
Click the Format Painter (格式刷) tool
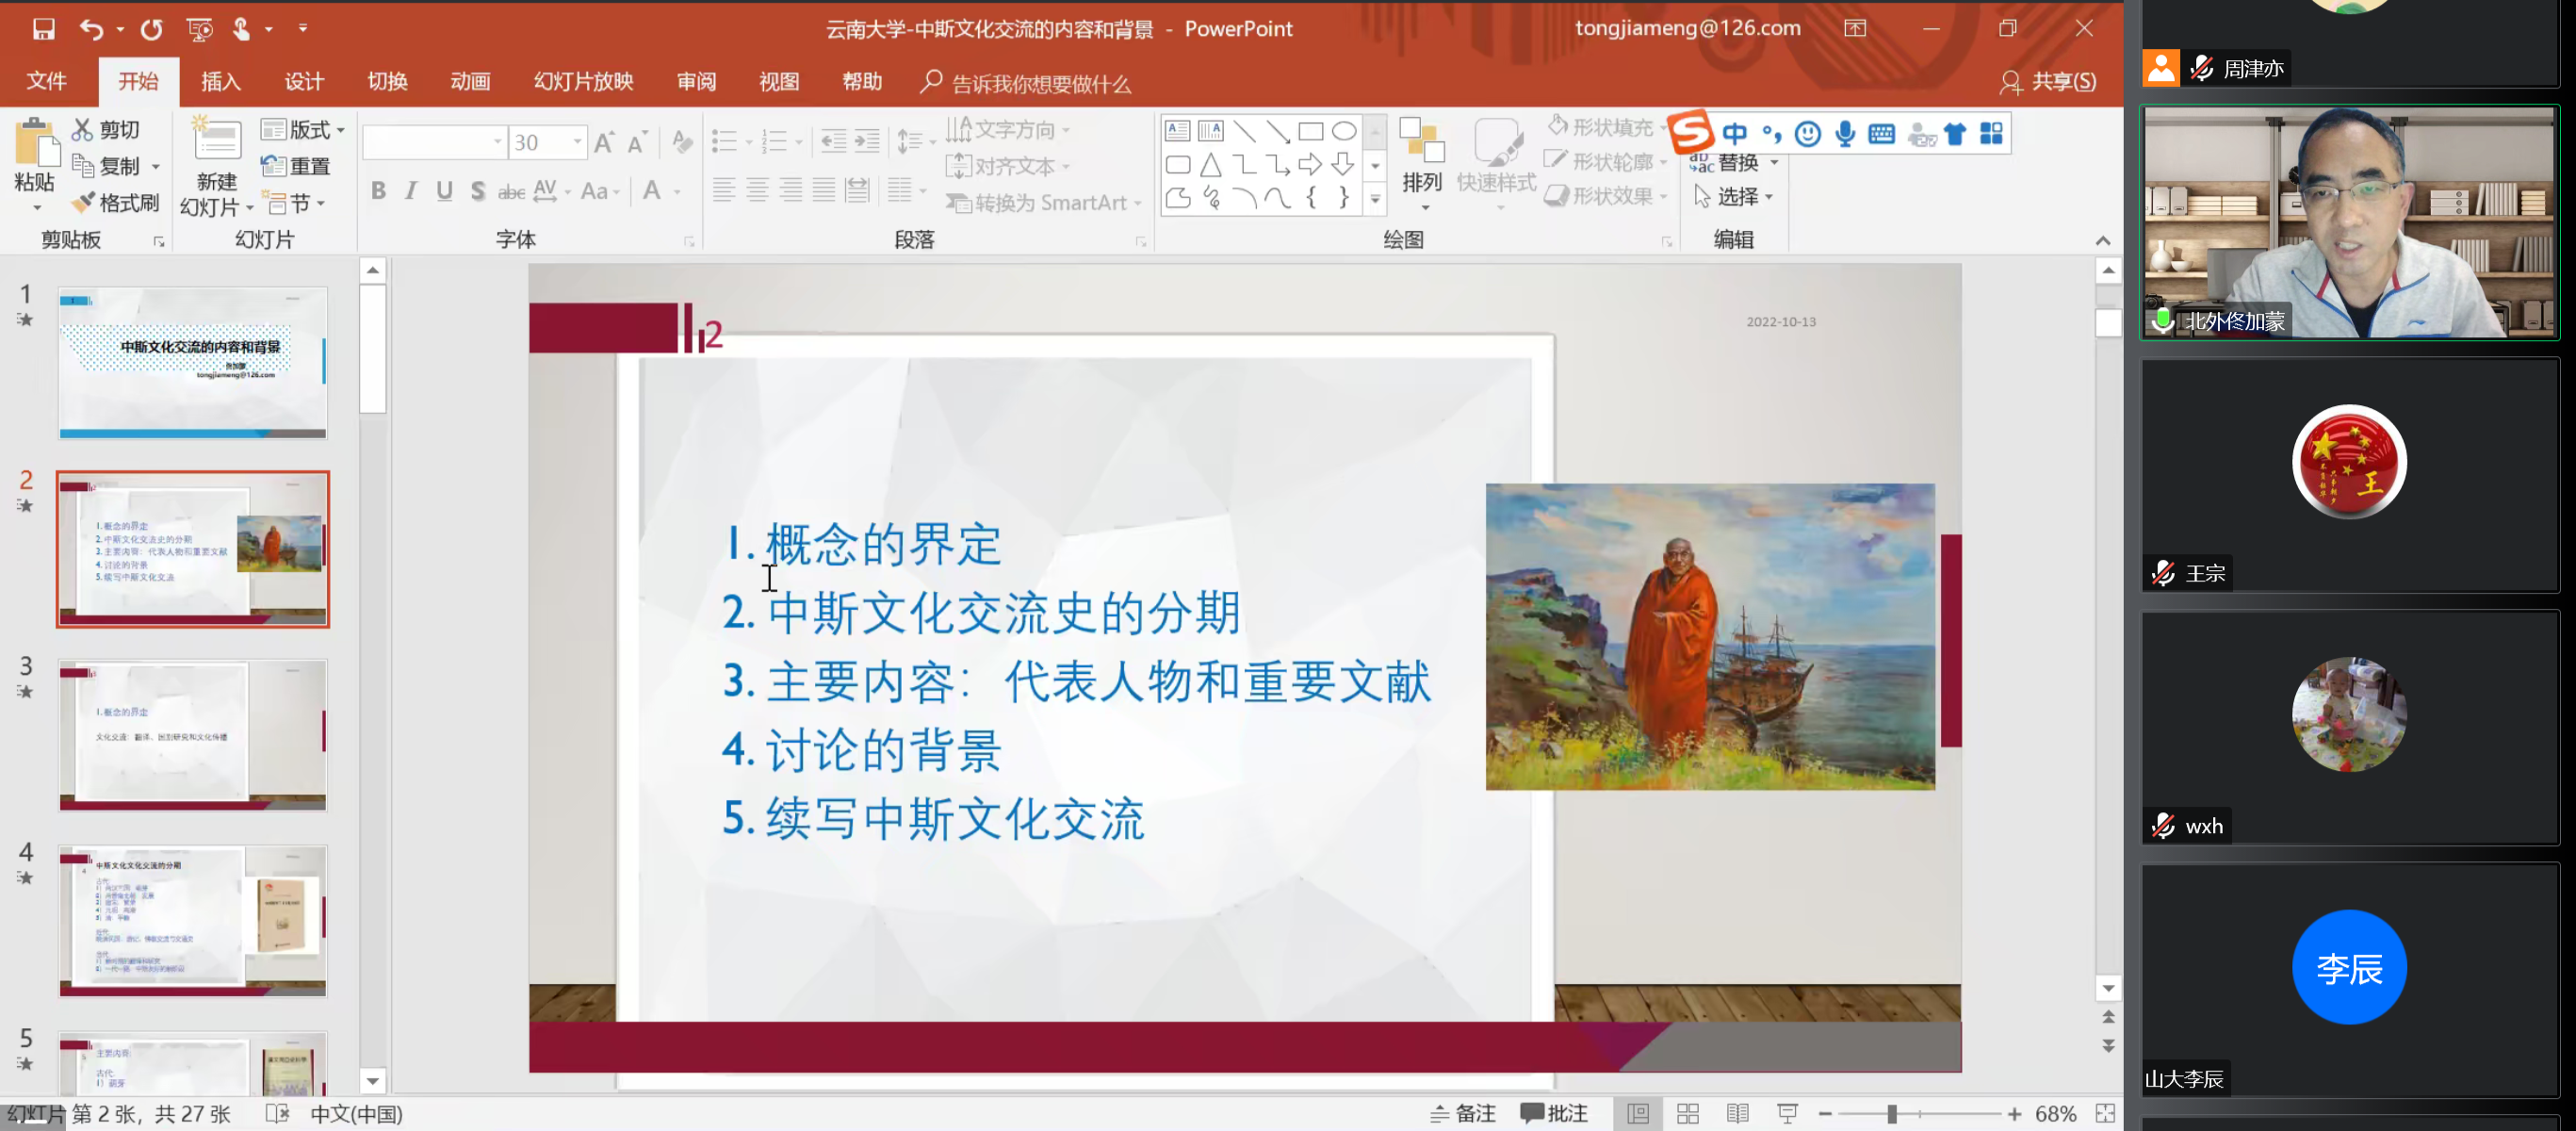click(116, 203)
